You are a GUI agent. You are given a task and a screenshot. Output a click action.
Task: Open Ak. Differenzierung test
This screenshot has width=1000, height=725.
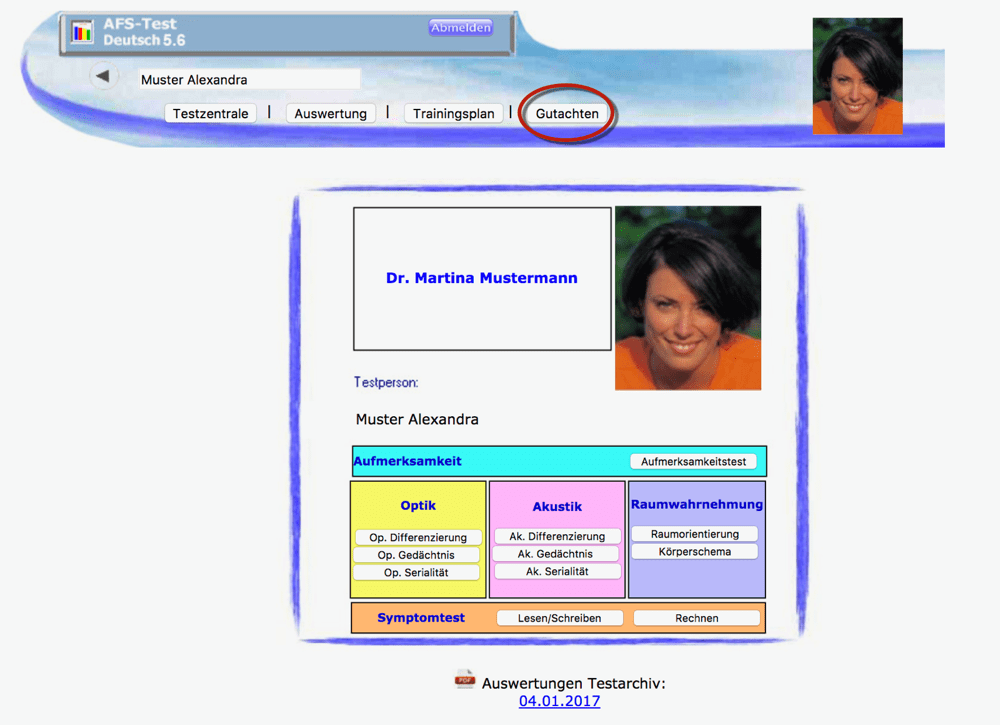557,536
